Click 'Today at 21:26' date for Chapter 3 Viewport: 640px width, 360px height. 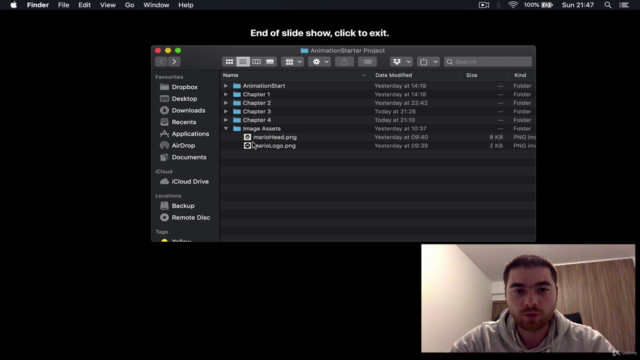pyautogui.click(x=395, y=111)
